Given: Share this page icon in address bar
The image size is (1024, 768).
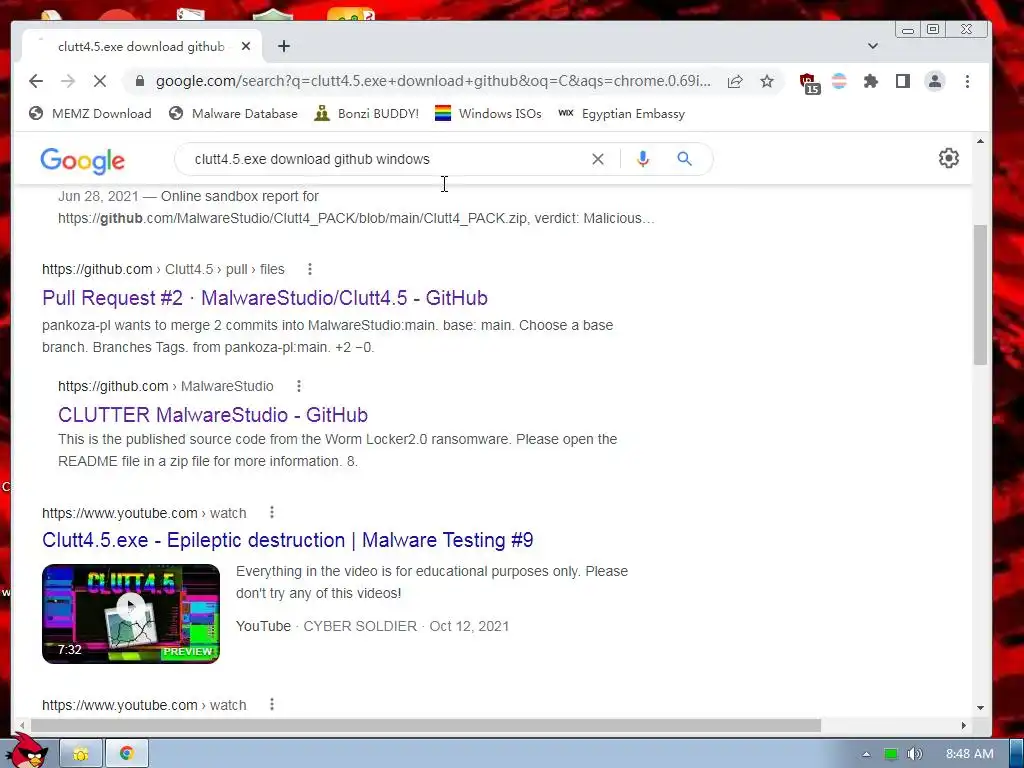Looking at the screenshot, I should (x=735, y=81).
